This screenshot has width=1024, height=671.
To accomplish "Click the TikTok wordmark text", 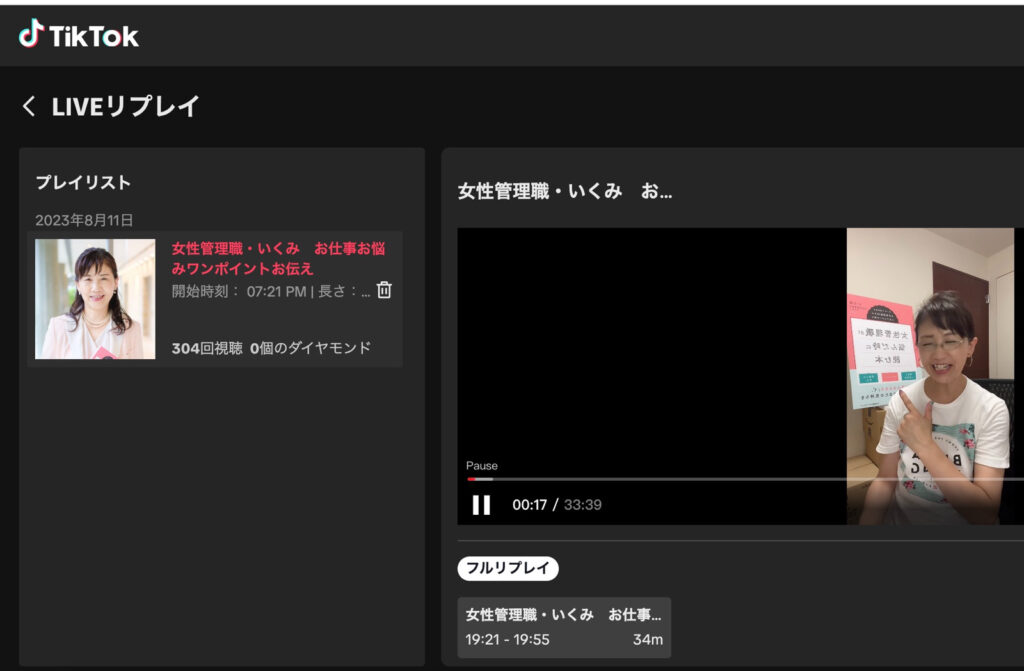I will click(94, 36).
